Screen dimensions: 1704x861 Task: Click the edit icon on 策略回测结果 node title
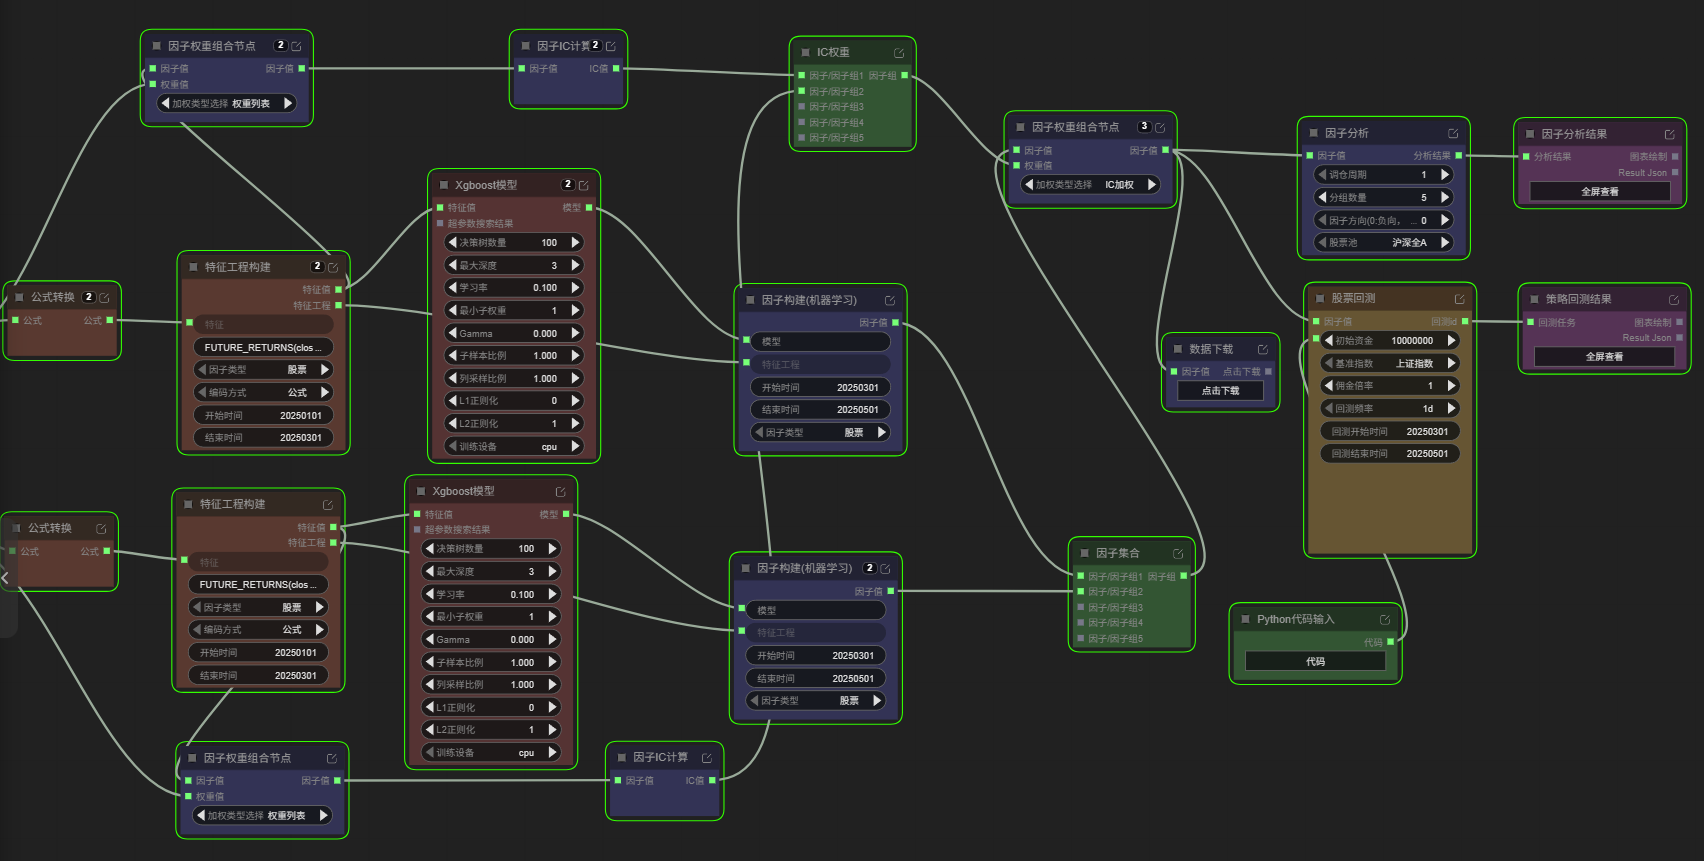(1673, 300)
